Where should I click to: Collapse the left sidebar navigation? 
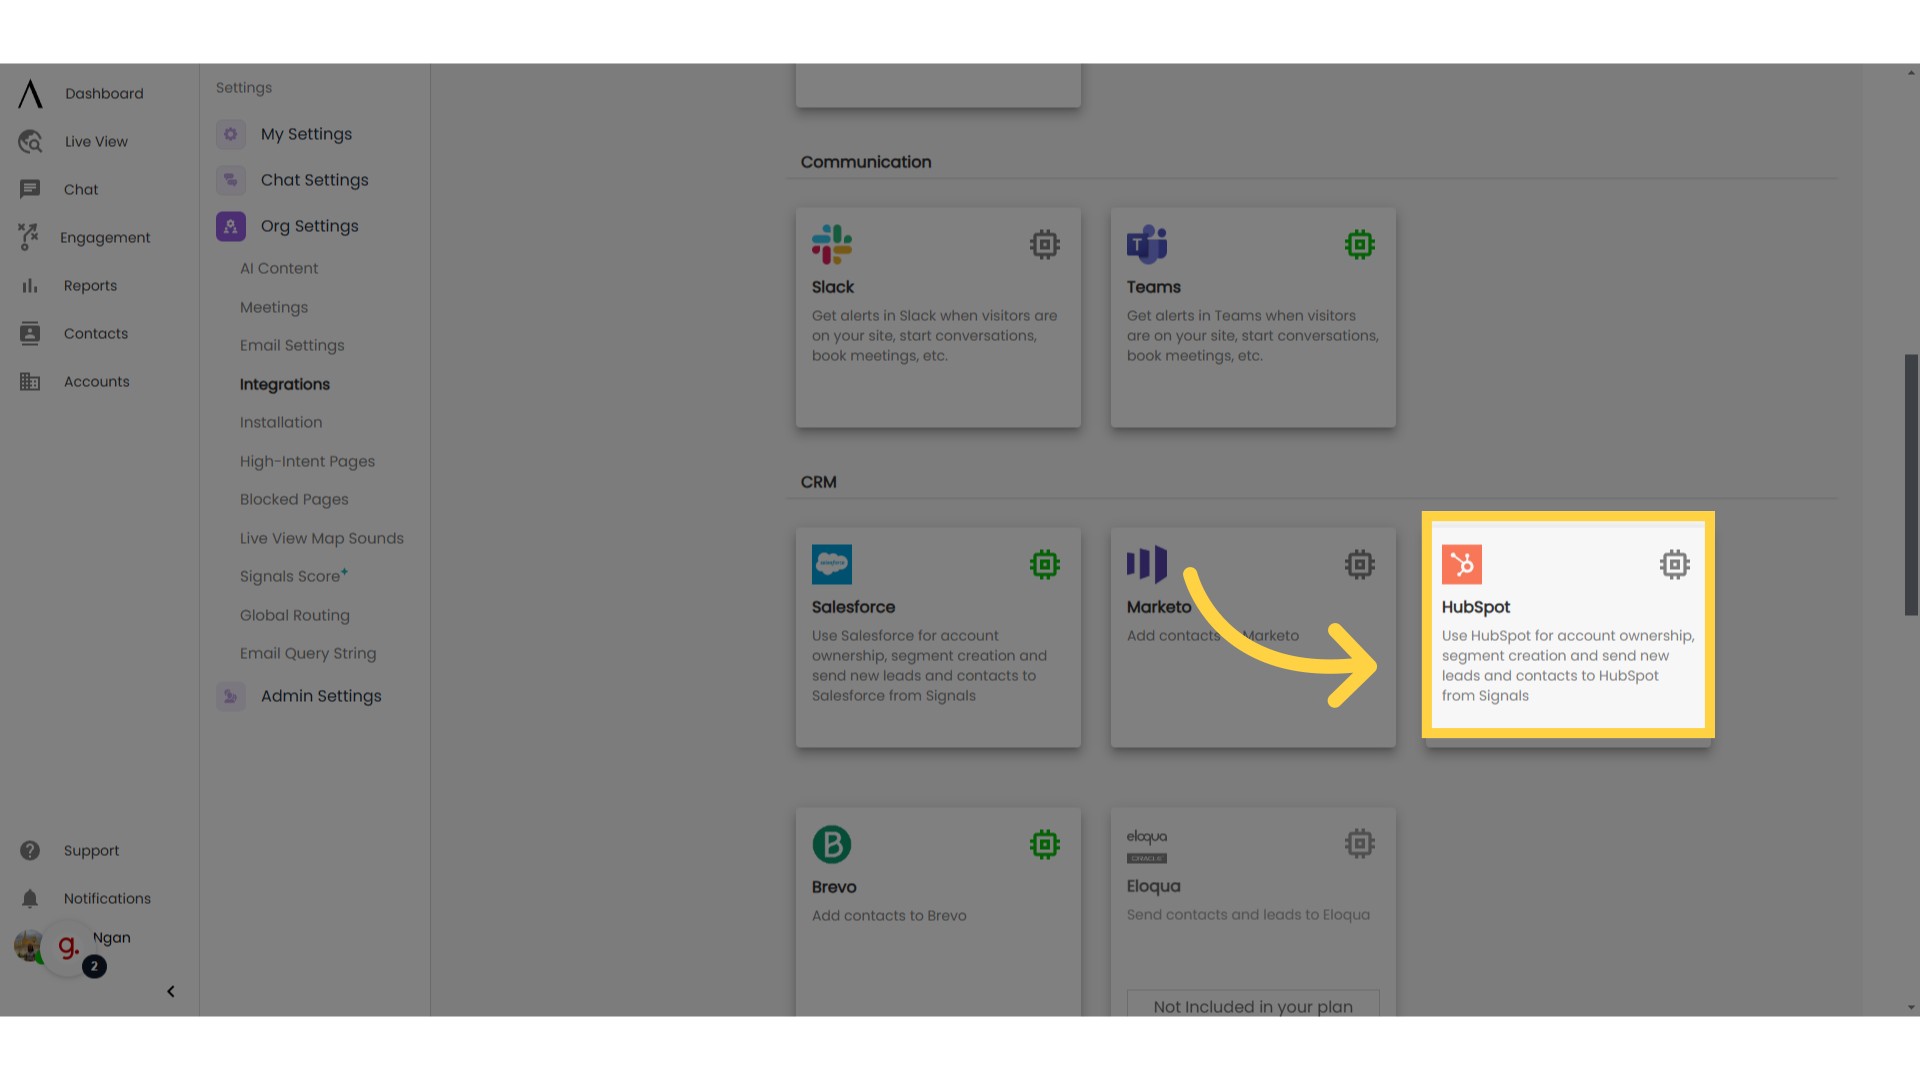[x=170, y=990]
